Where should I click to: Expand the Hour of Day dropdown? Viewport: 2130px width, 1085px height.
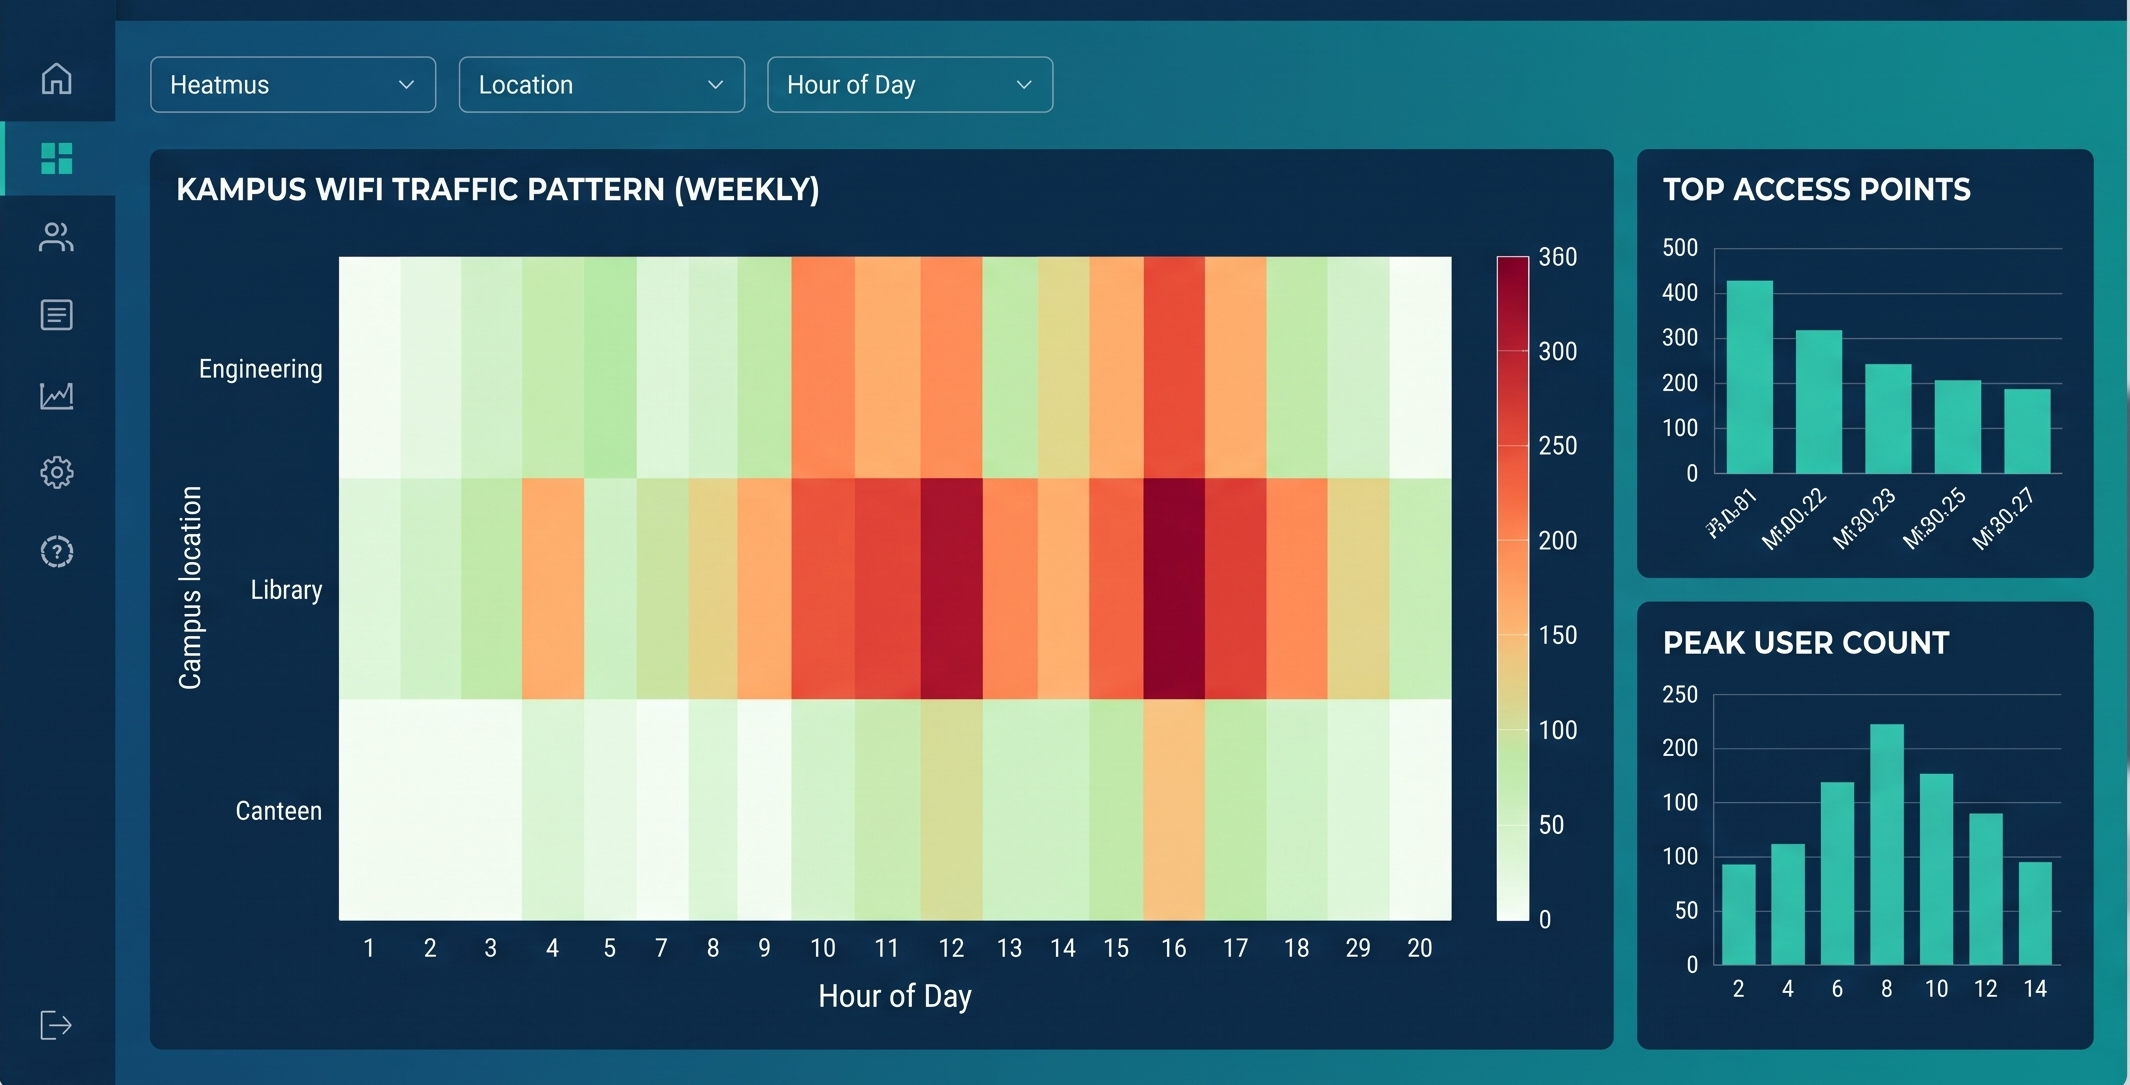tap(910, 85)
